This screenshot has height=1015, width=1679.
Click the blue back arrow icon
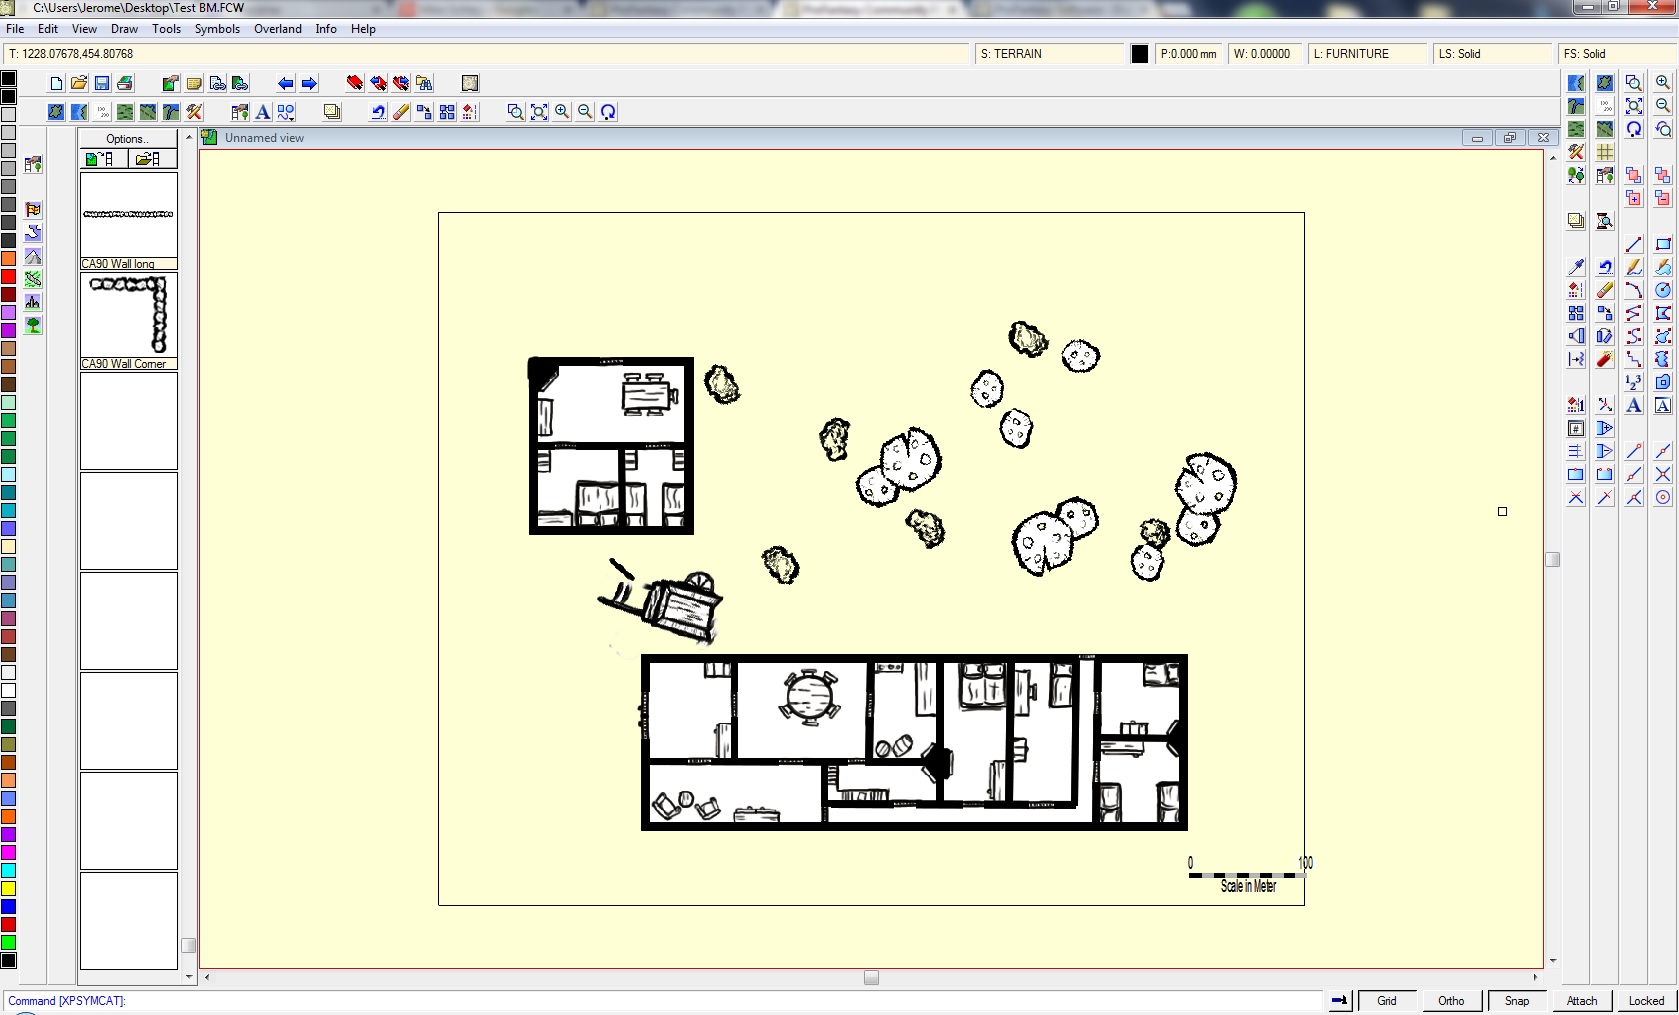(x=286, y=84)
